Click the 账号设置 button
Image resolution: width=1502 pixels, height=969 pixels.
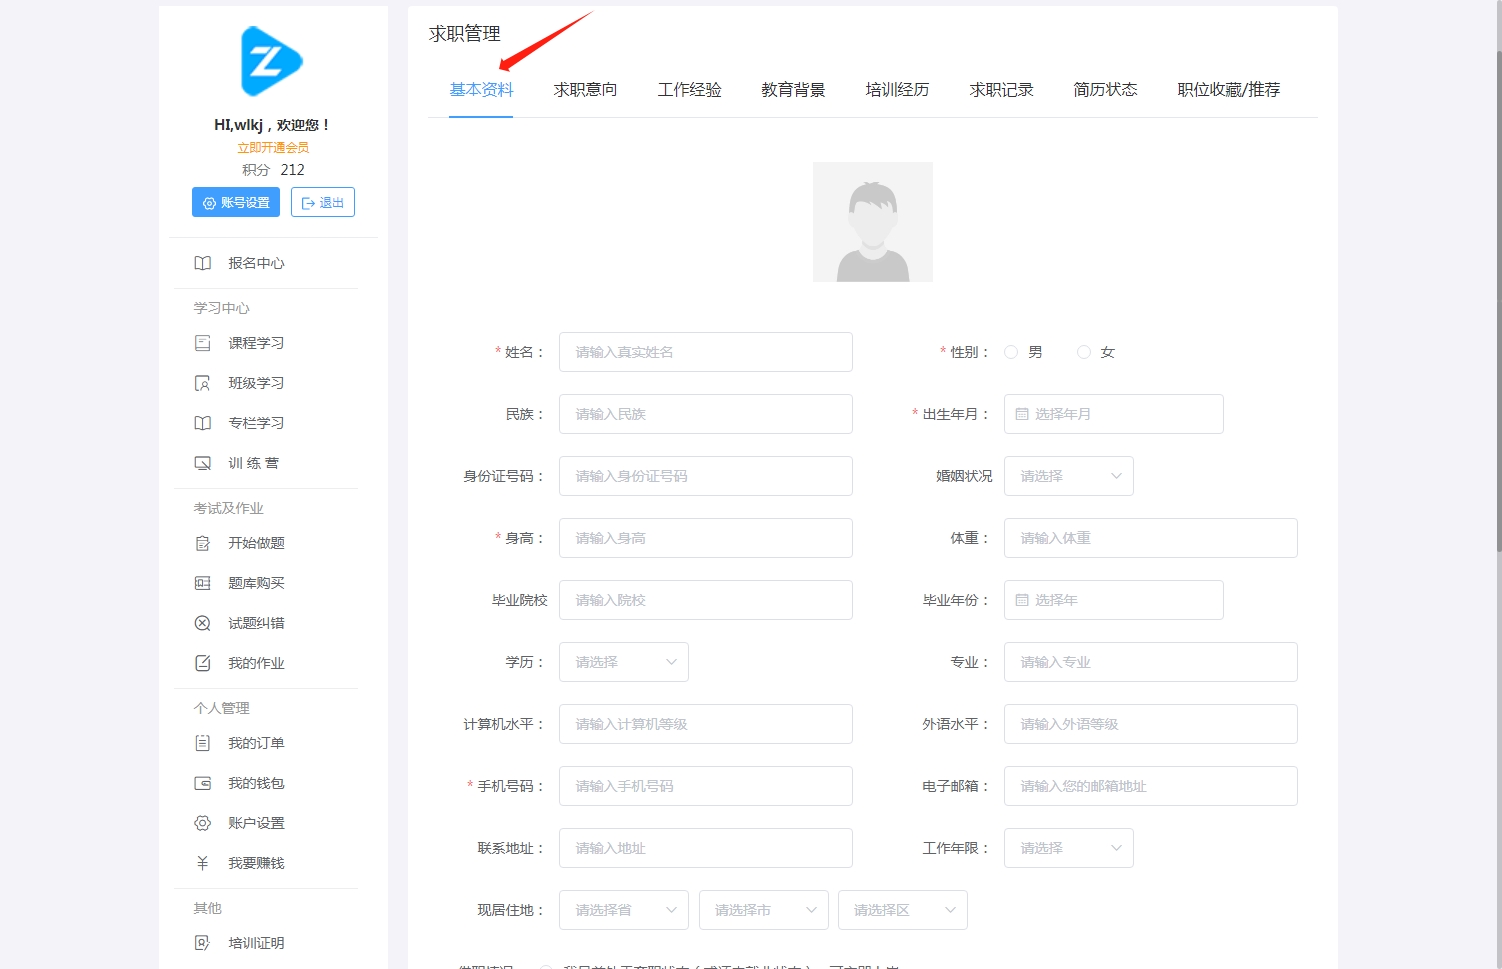[x=236, y=202]
